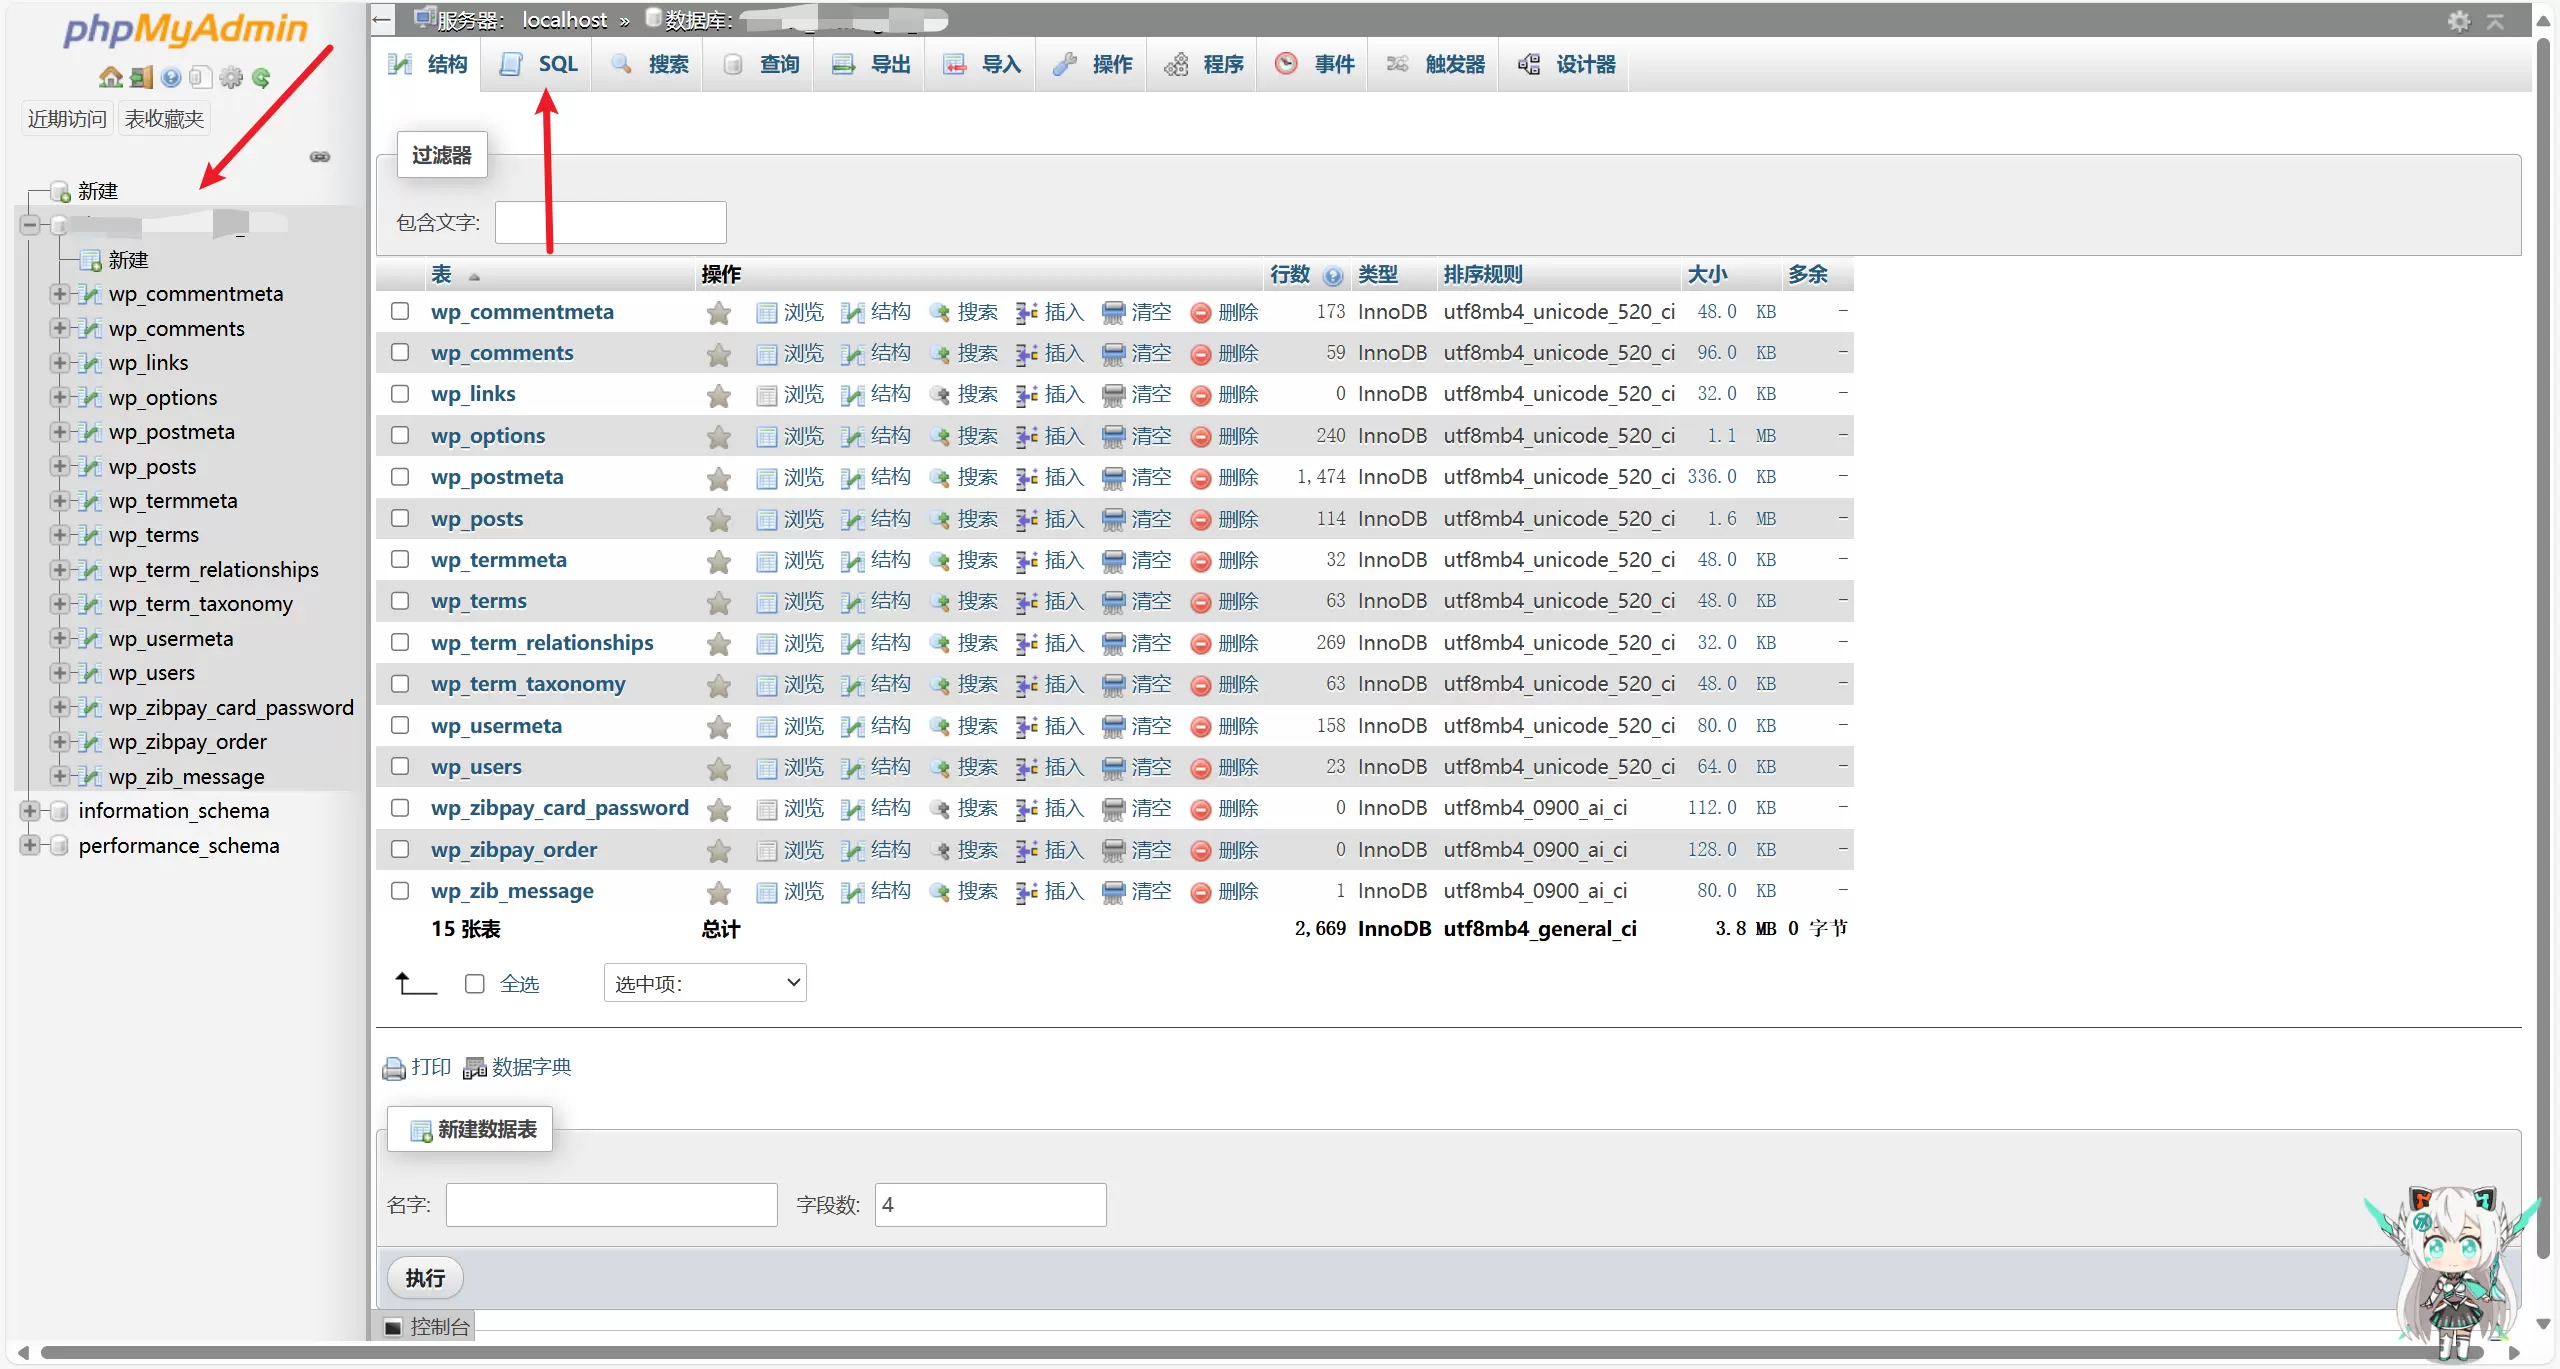The width and height of the screenshot is (2560, 1369).
Task: Expand the information_schema database node
Action: point(30,811)
